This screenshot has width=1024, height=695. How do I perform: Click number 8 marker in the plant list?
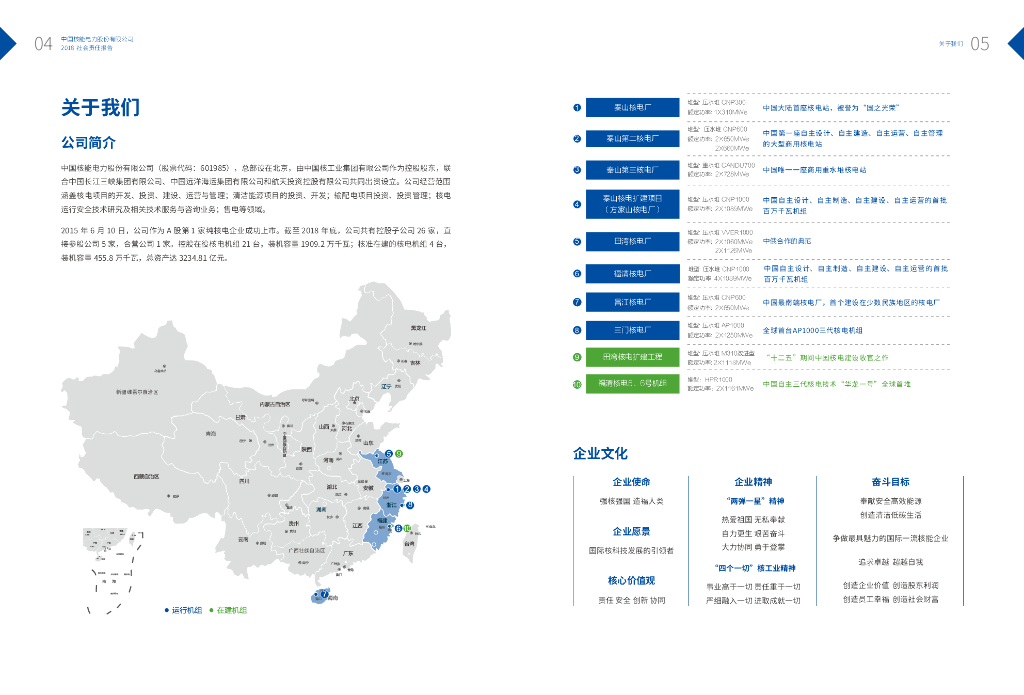577,330
